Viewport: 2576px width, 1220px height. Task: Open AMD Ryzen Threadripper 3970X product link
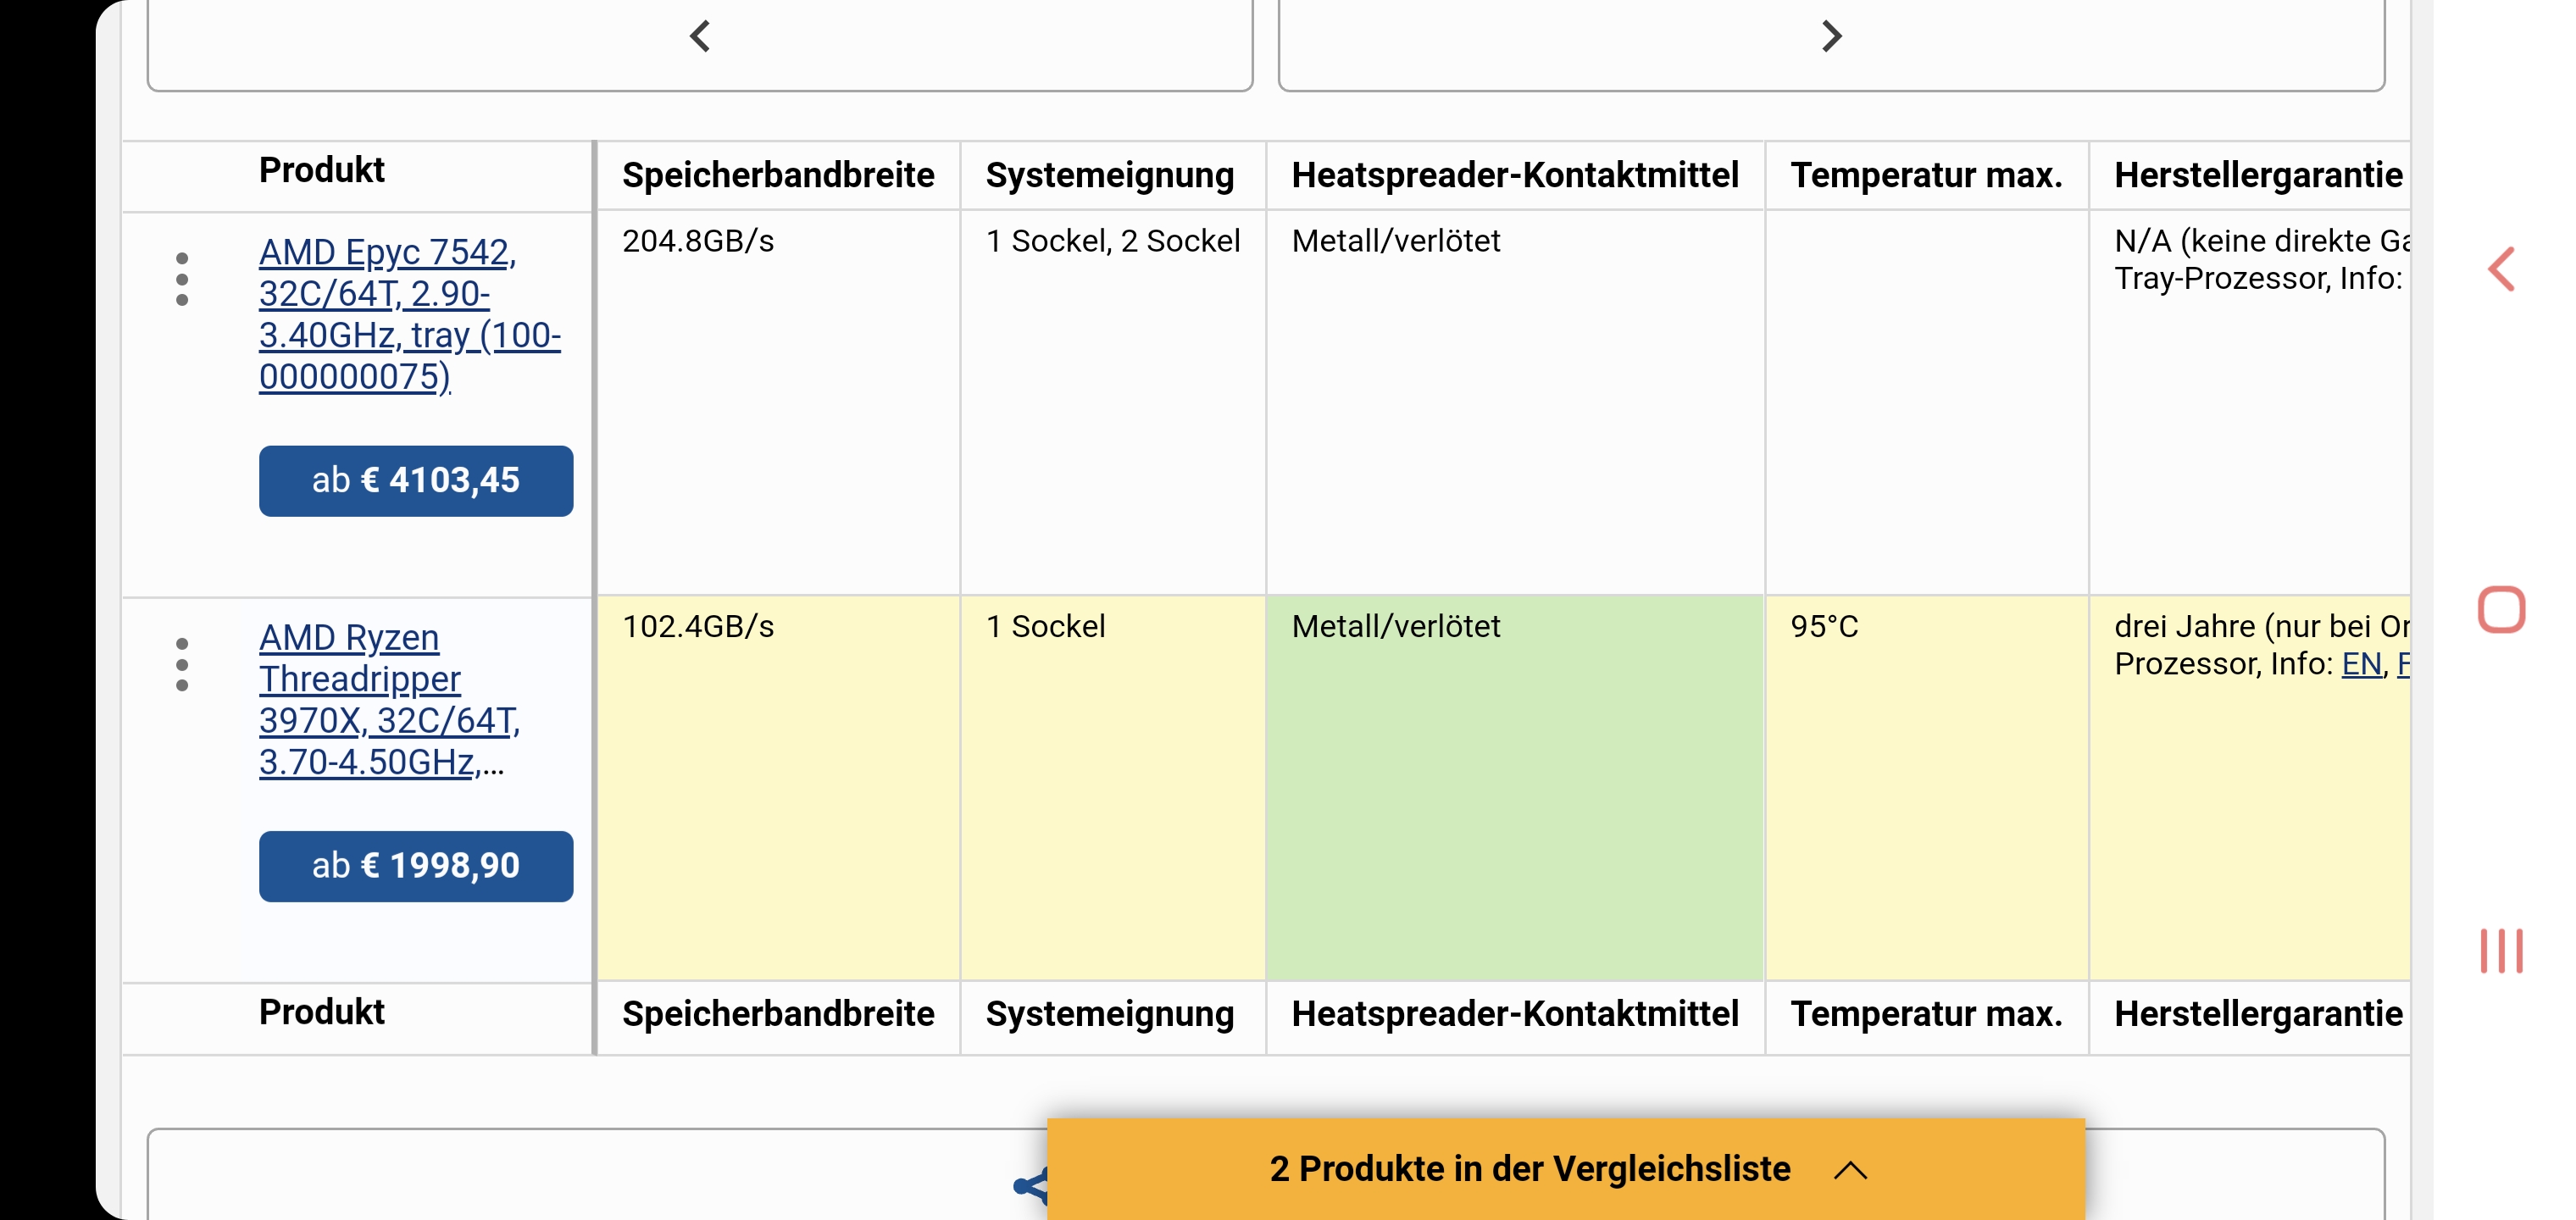(x=390, y=699)
